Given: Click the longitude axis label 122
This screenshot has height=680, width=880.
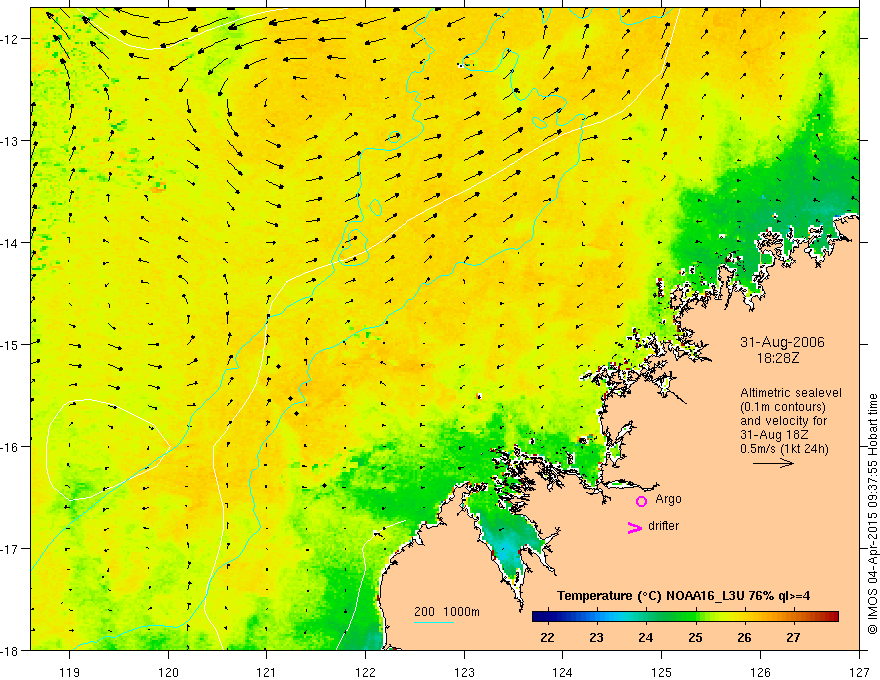Looking at the screenshot, I should click(365, 672).
